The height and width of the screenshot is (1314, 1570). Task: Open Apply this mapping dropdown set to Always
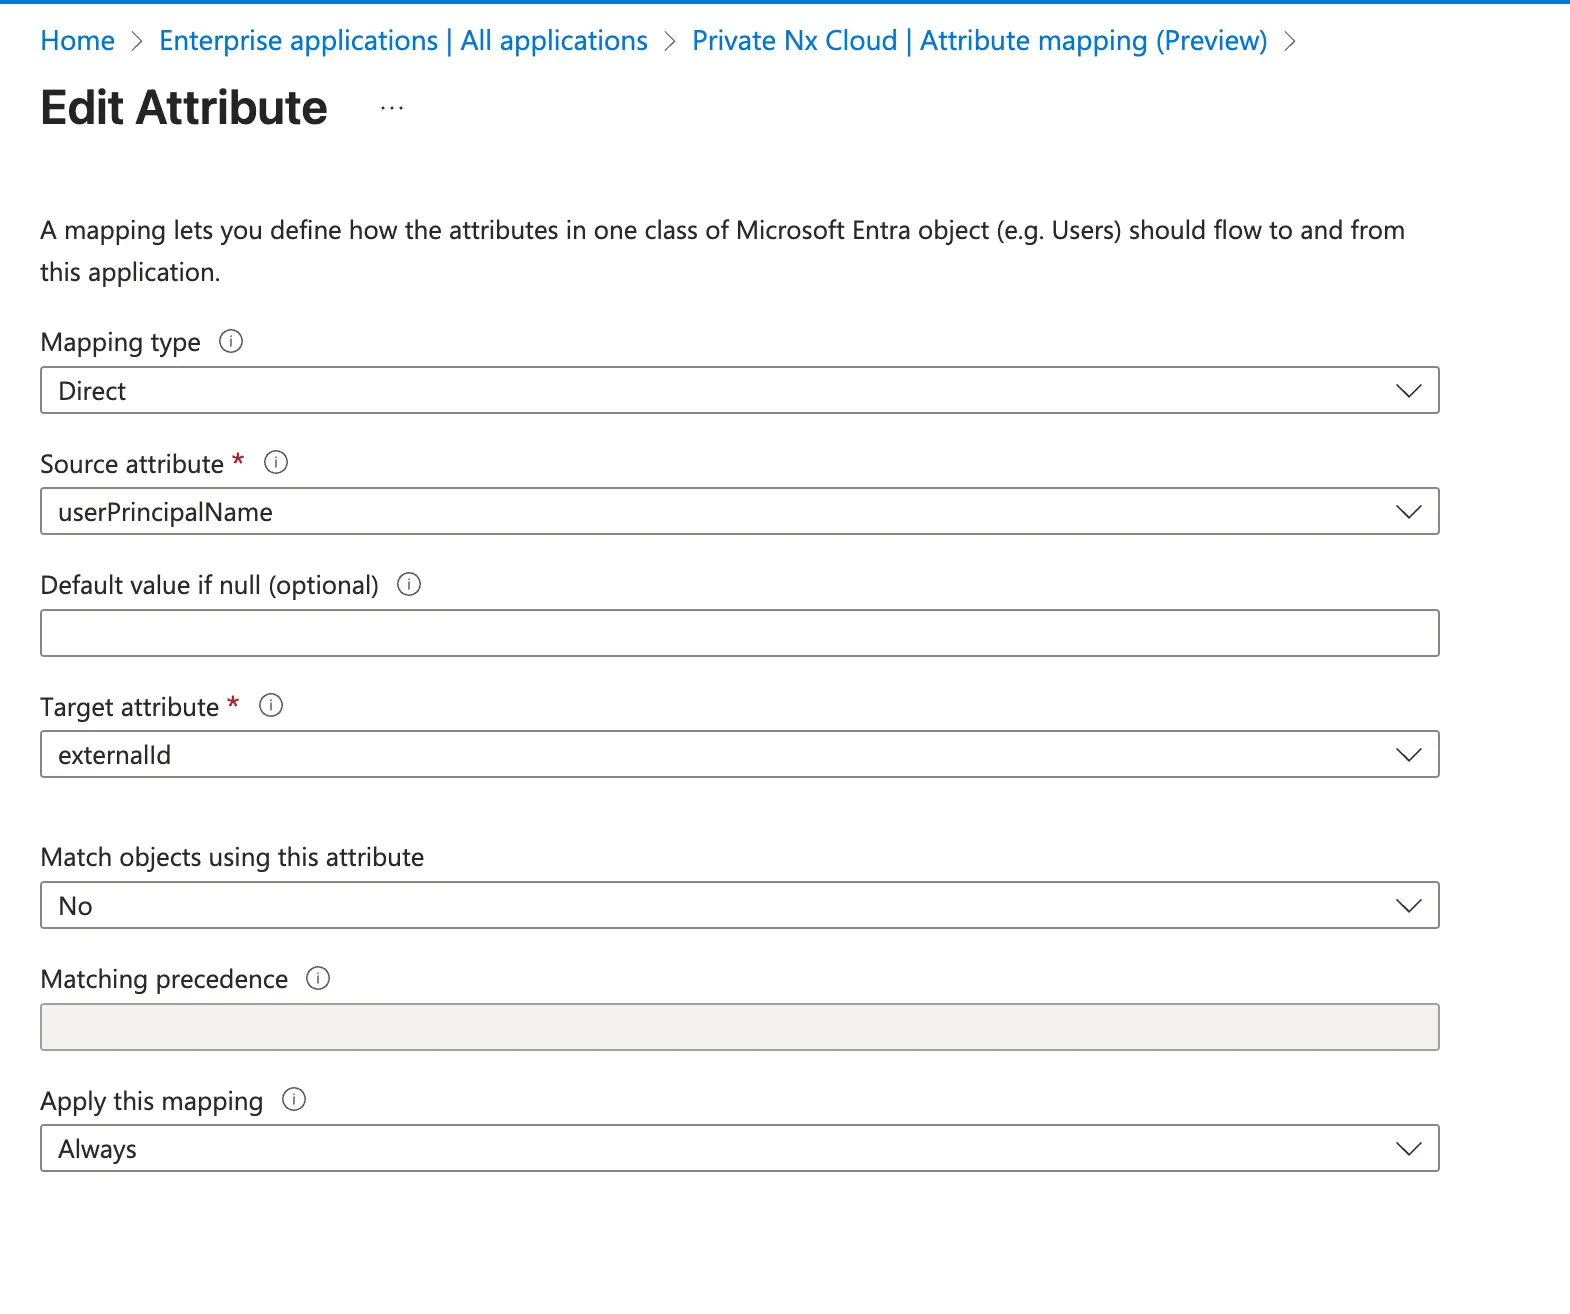point(739,1148)
